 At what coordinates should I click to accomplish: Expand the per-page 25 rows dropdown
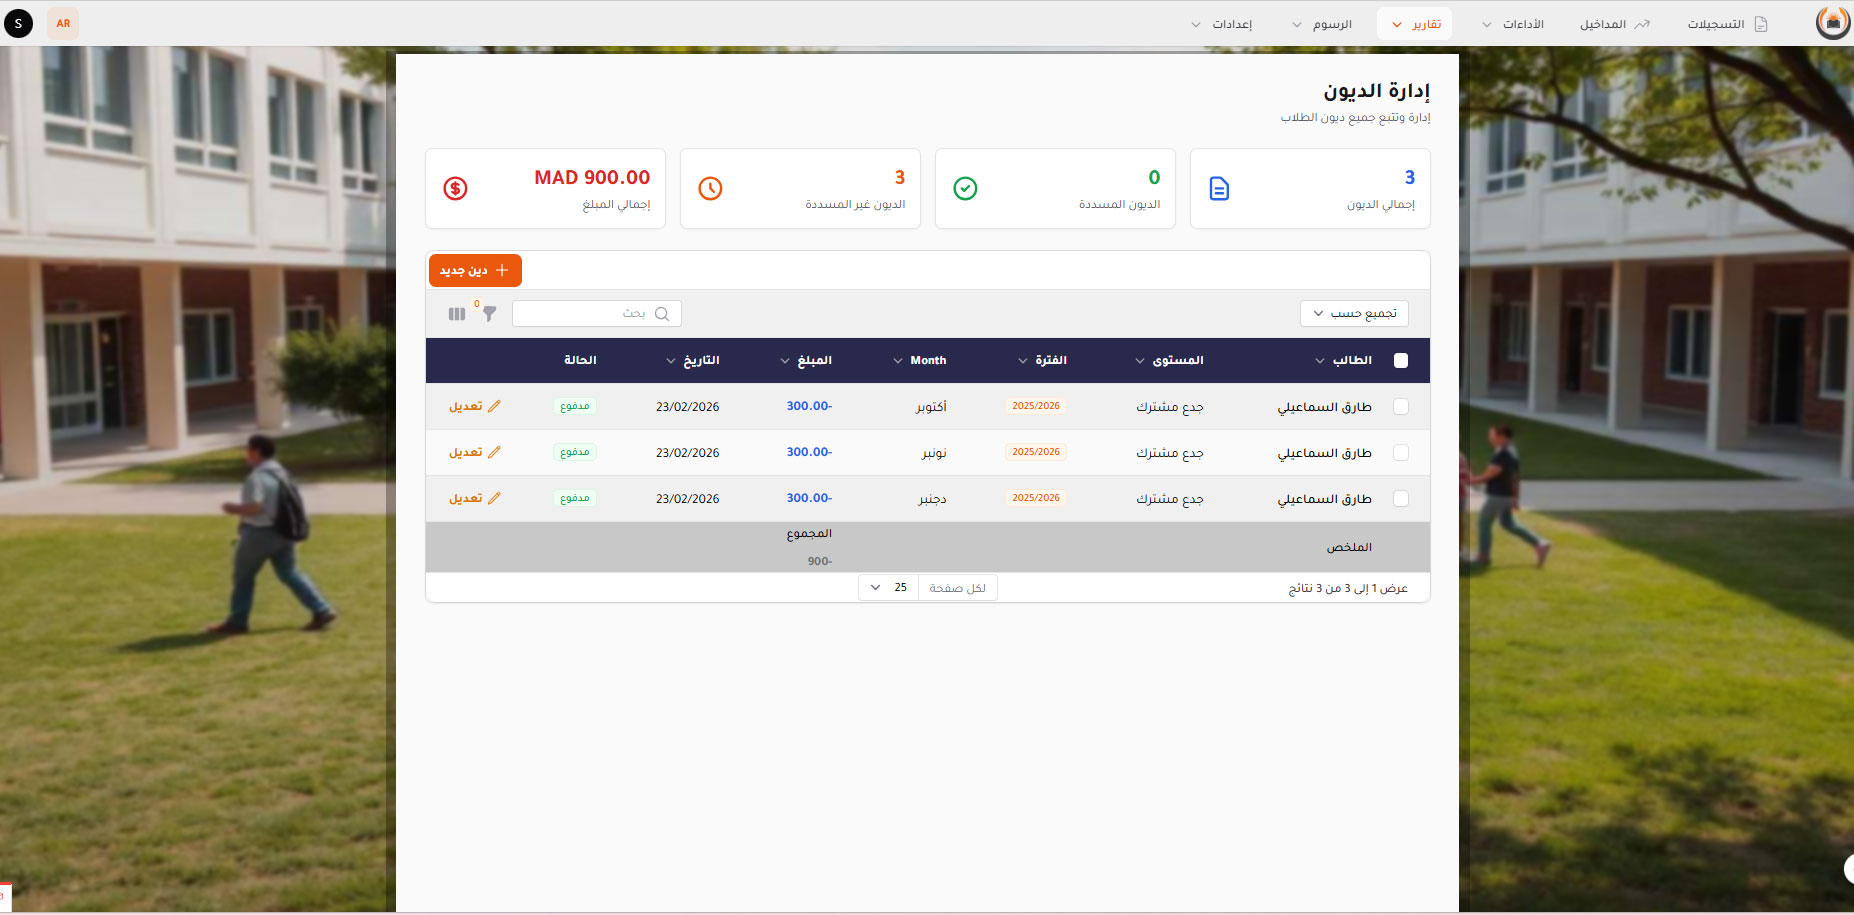pos(888,588)
